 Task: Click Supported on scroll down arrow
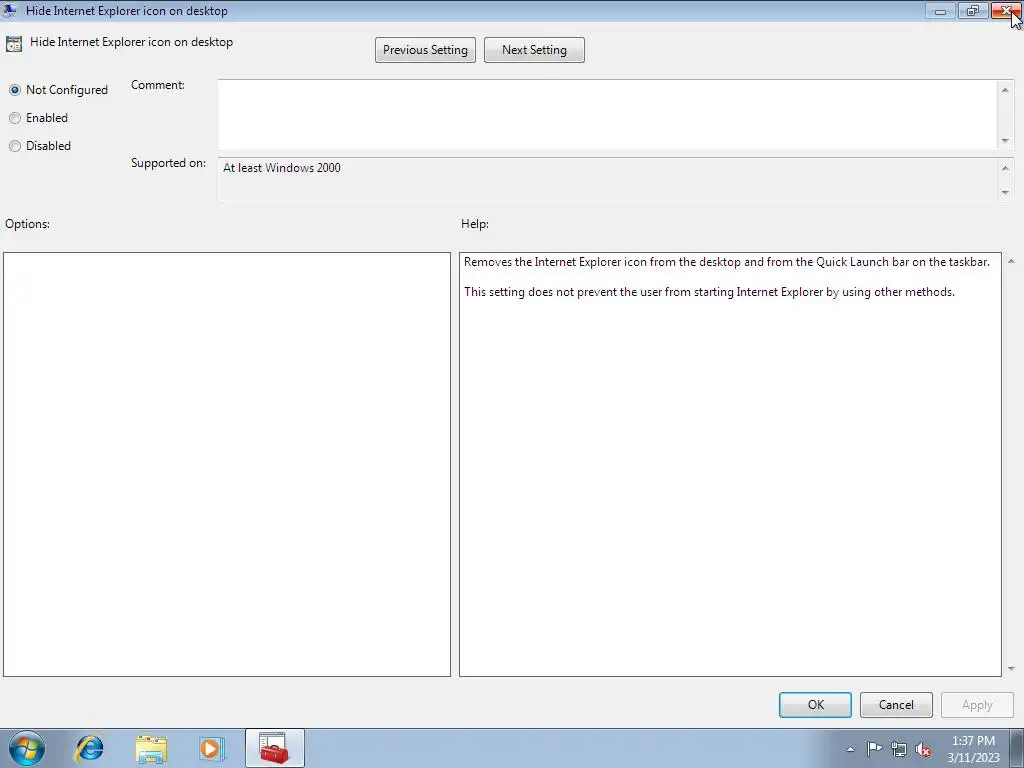[x=1005, y=193]
